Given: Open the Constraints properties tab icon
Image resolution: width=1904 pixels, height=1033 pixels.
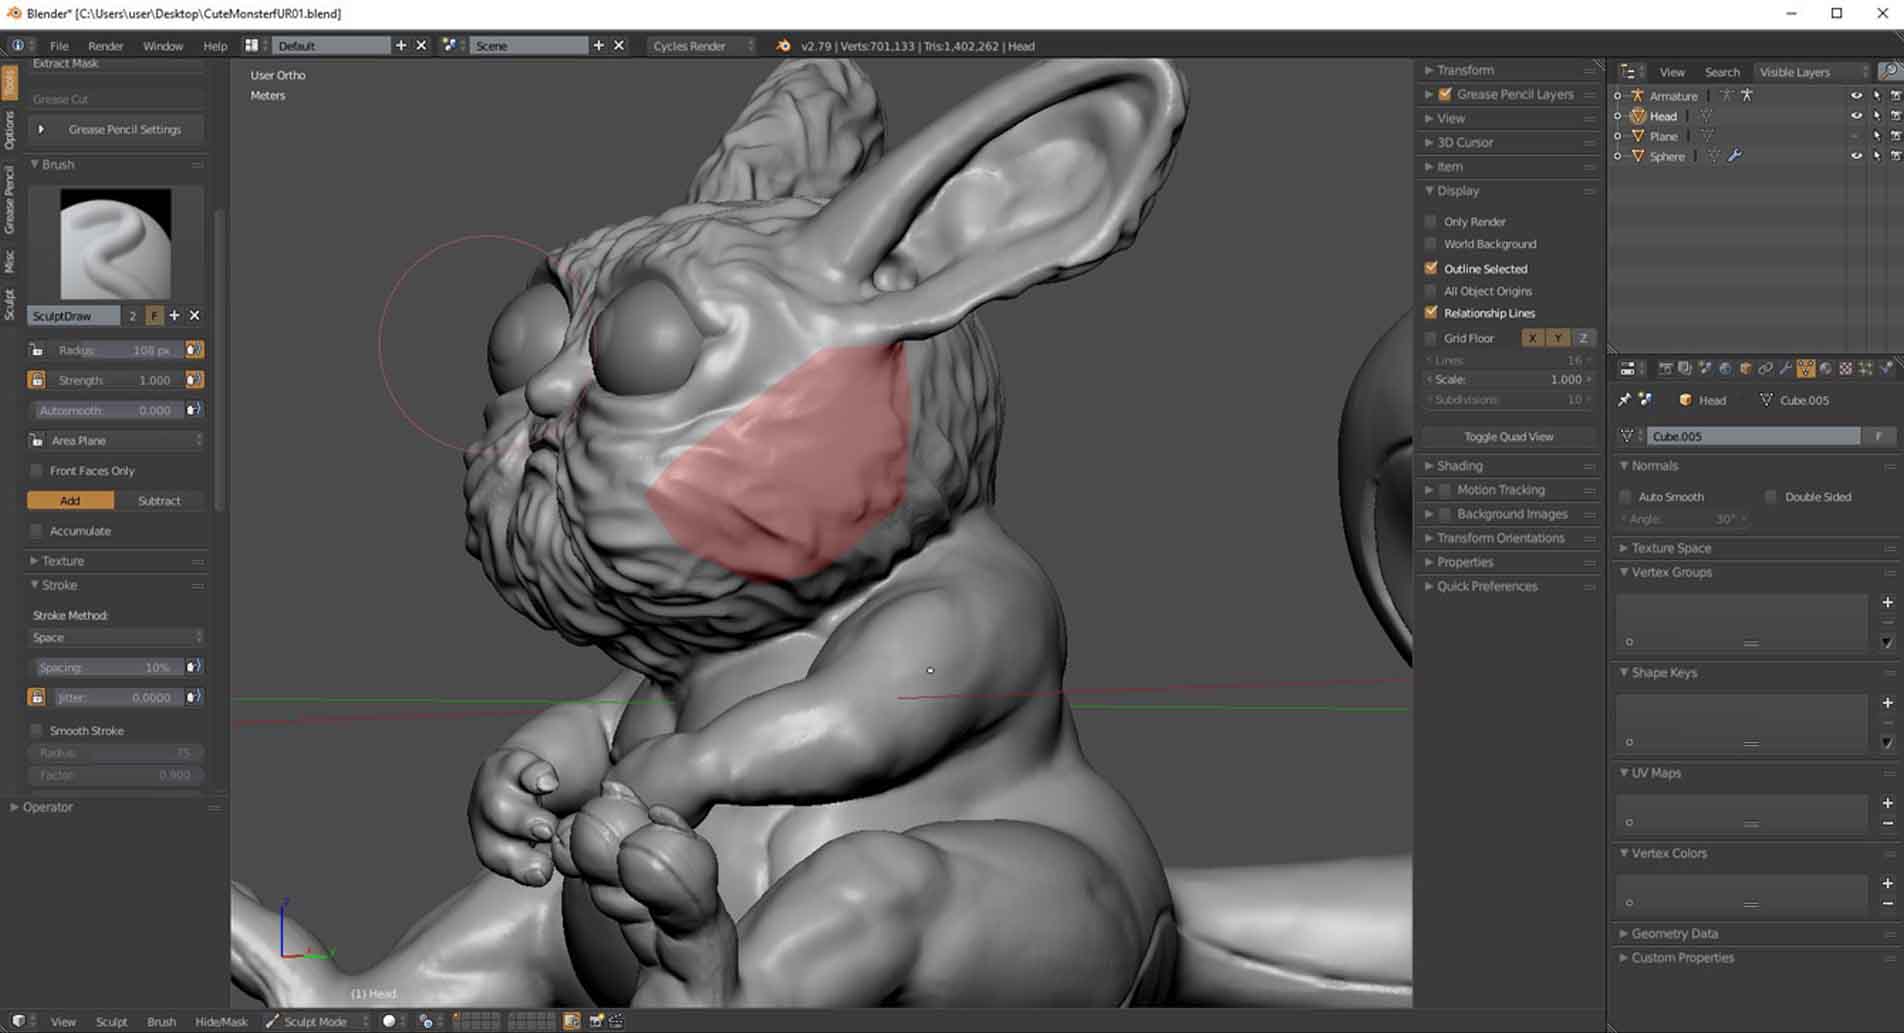Looking at the screenshot, I should (1766, 369).
